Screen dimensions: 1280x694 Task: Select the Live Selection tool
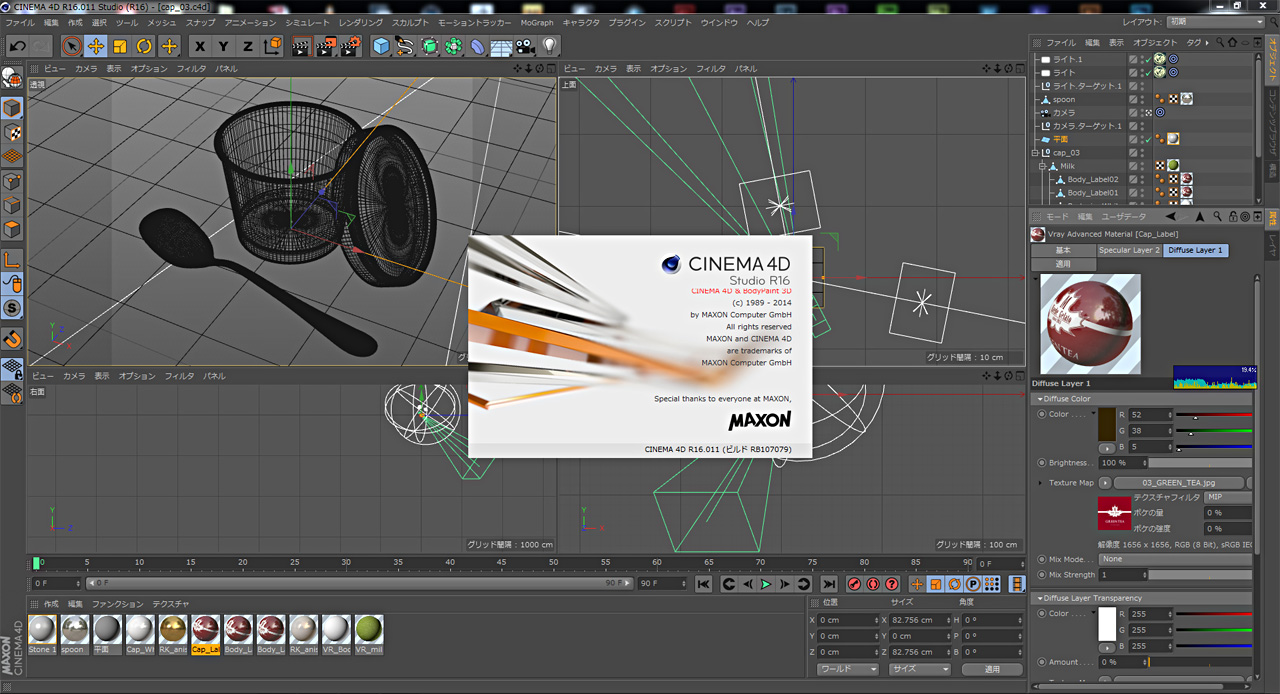tap(72, 46)
